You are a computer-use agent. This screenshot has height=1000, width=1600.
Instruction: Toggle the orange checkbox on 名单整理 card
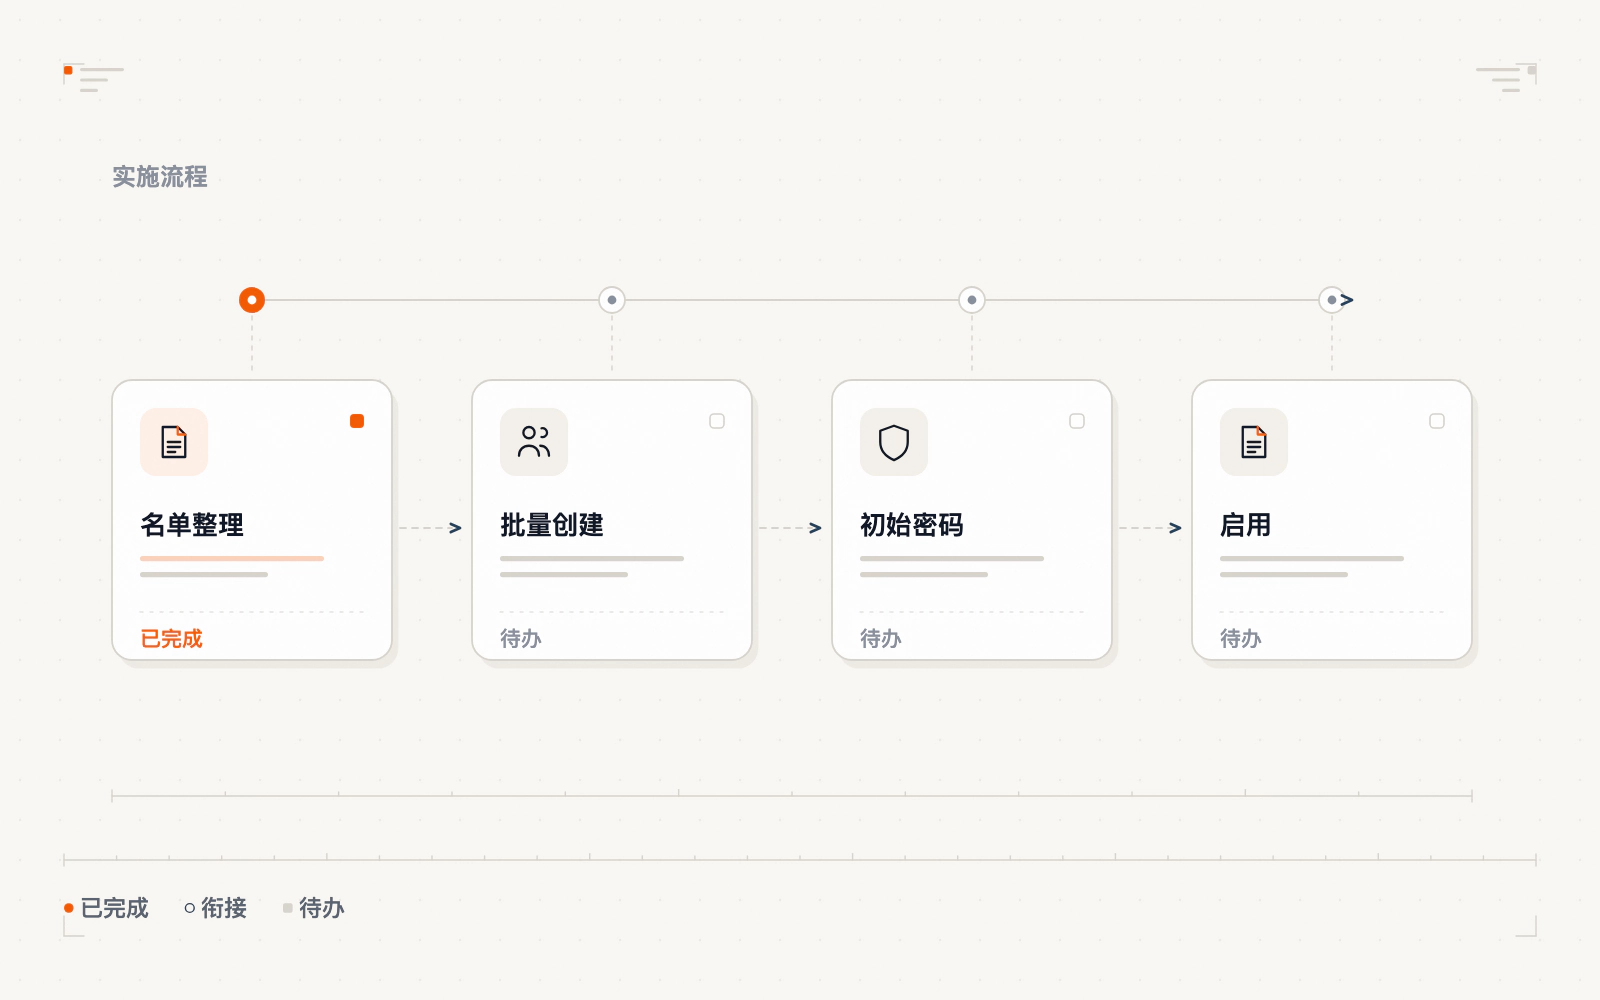pos(357,421)
